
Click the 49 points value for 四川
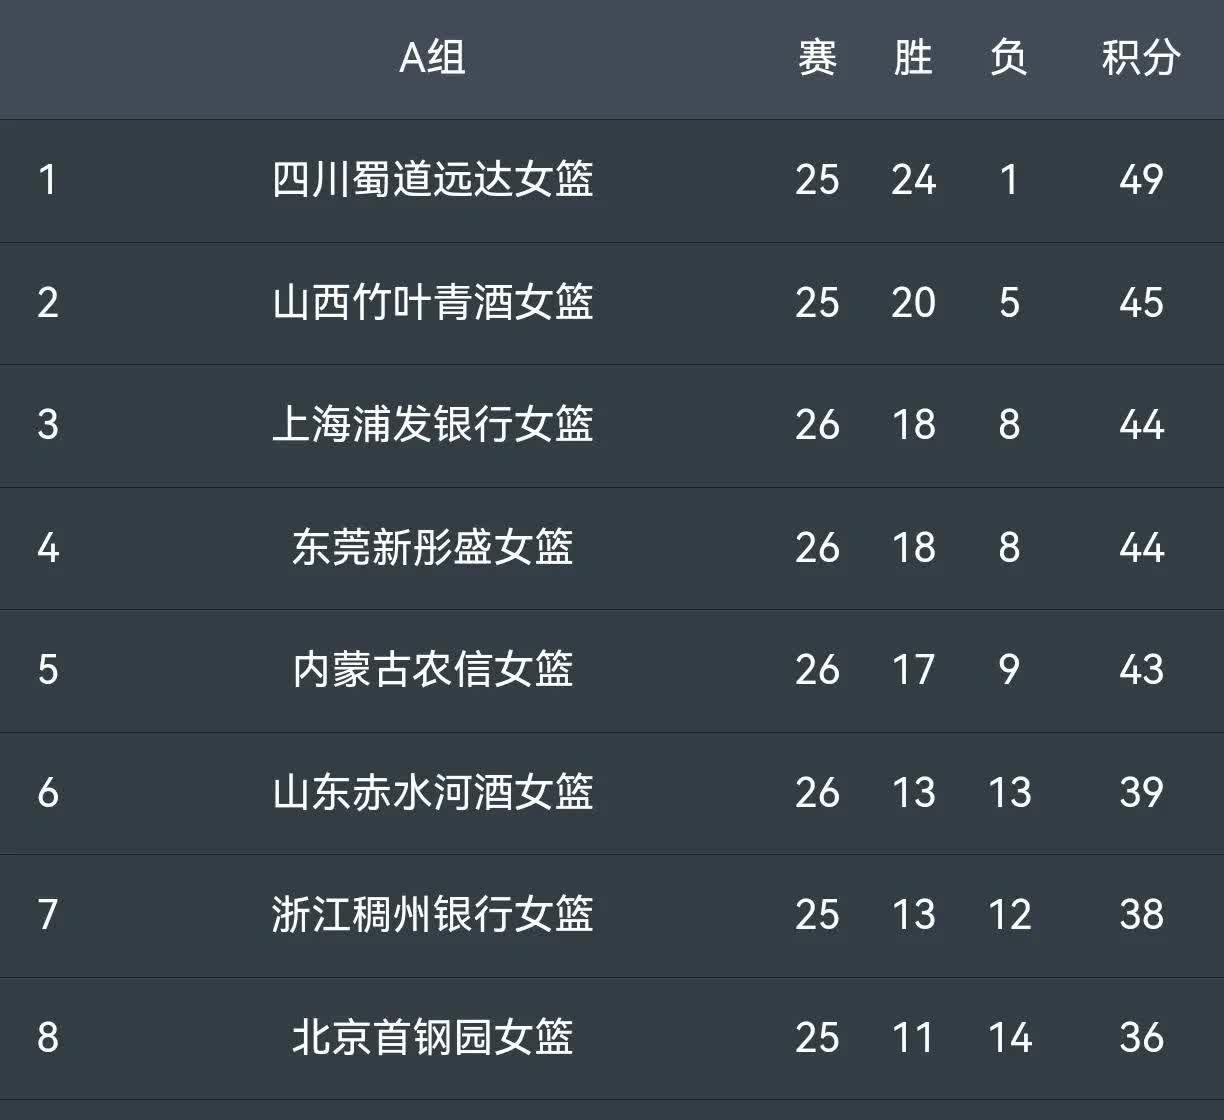point(1141,180)
